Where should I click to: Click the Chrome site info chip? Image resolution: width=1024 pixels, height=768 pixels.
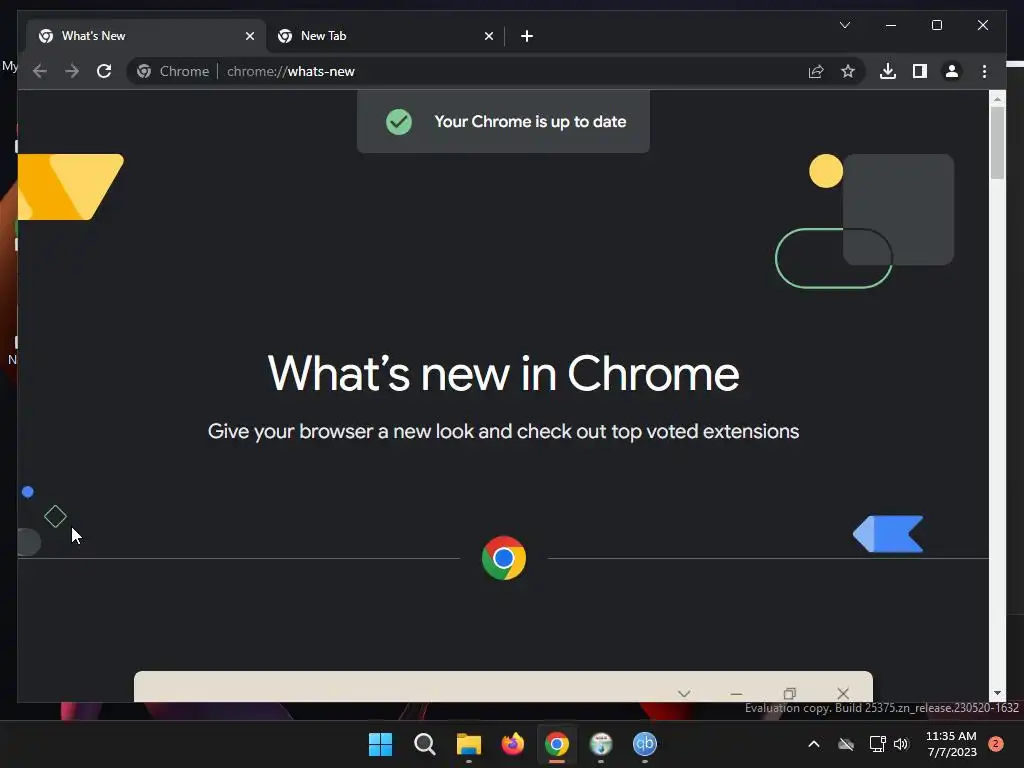(x=173, y=71)
